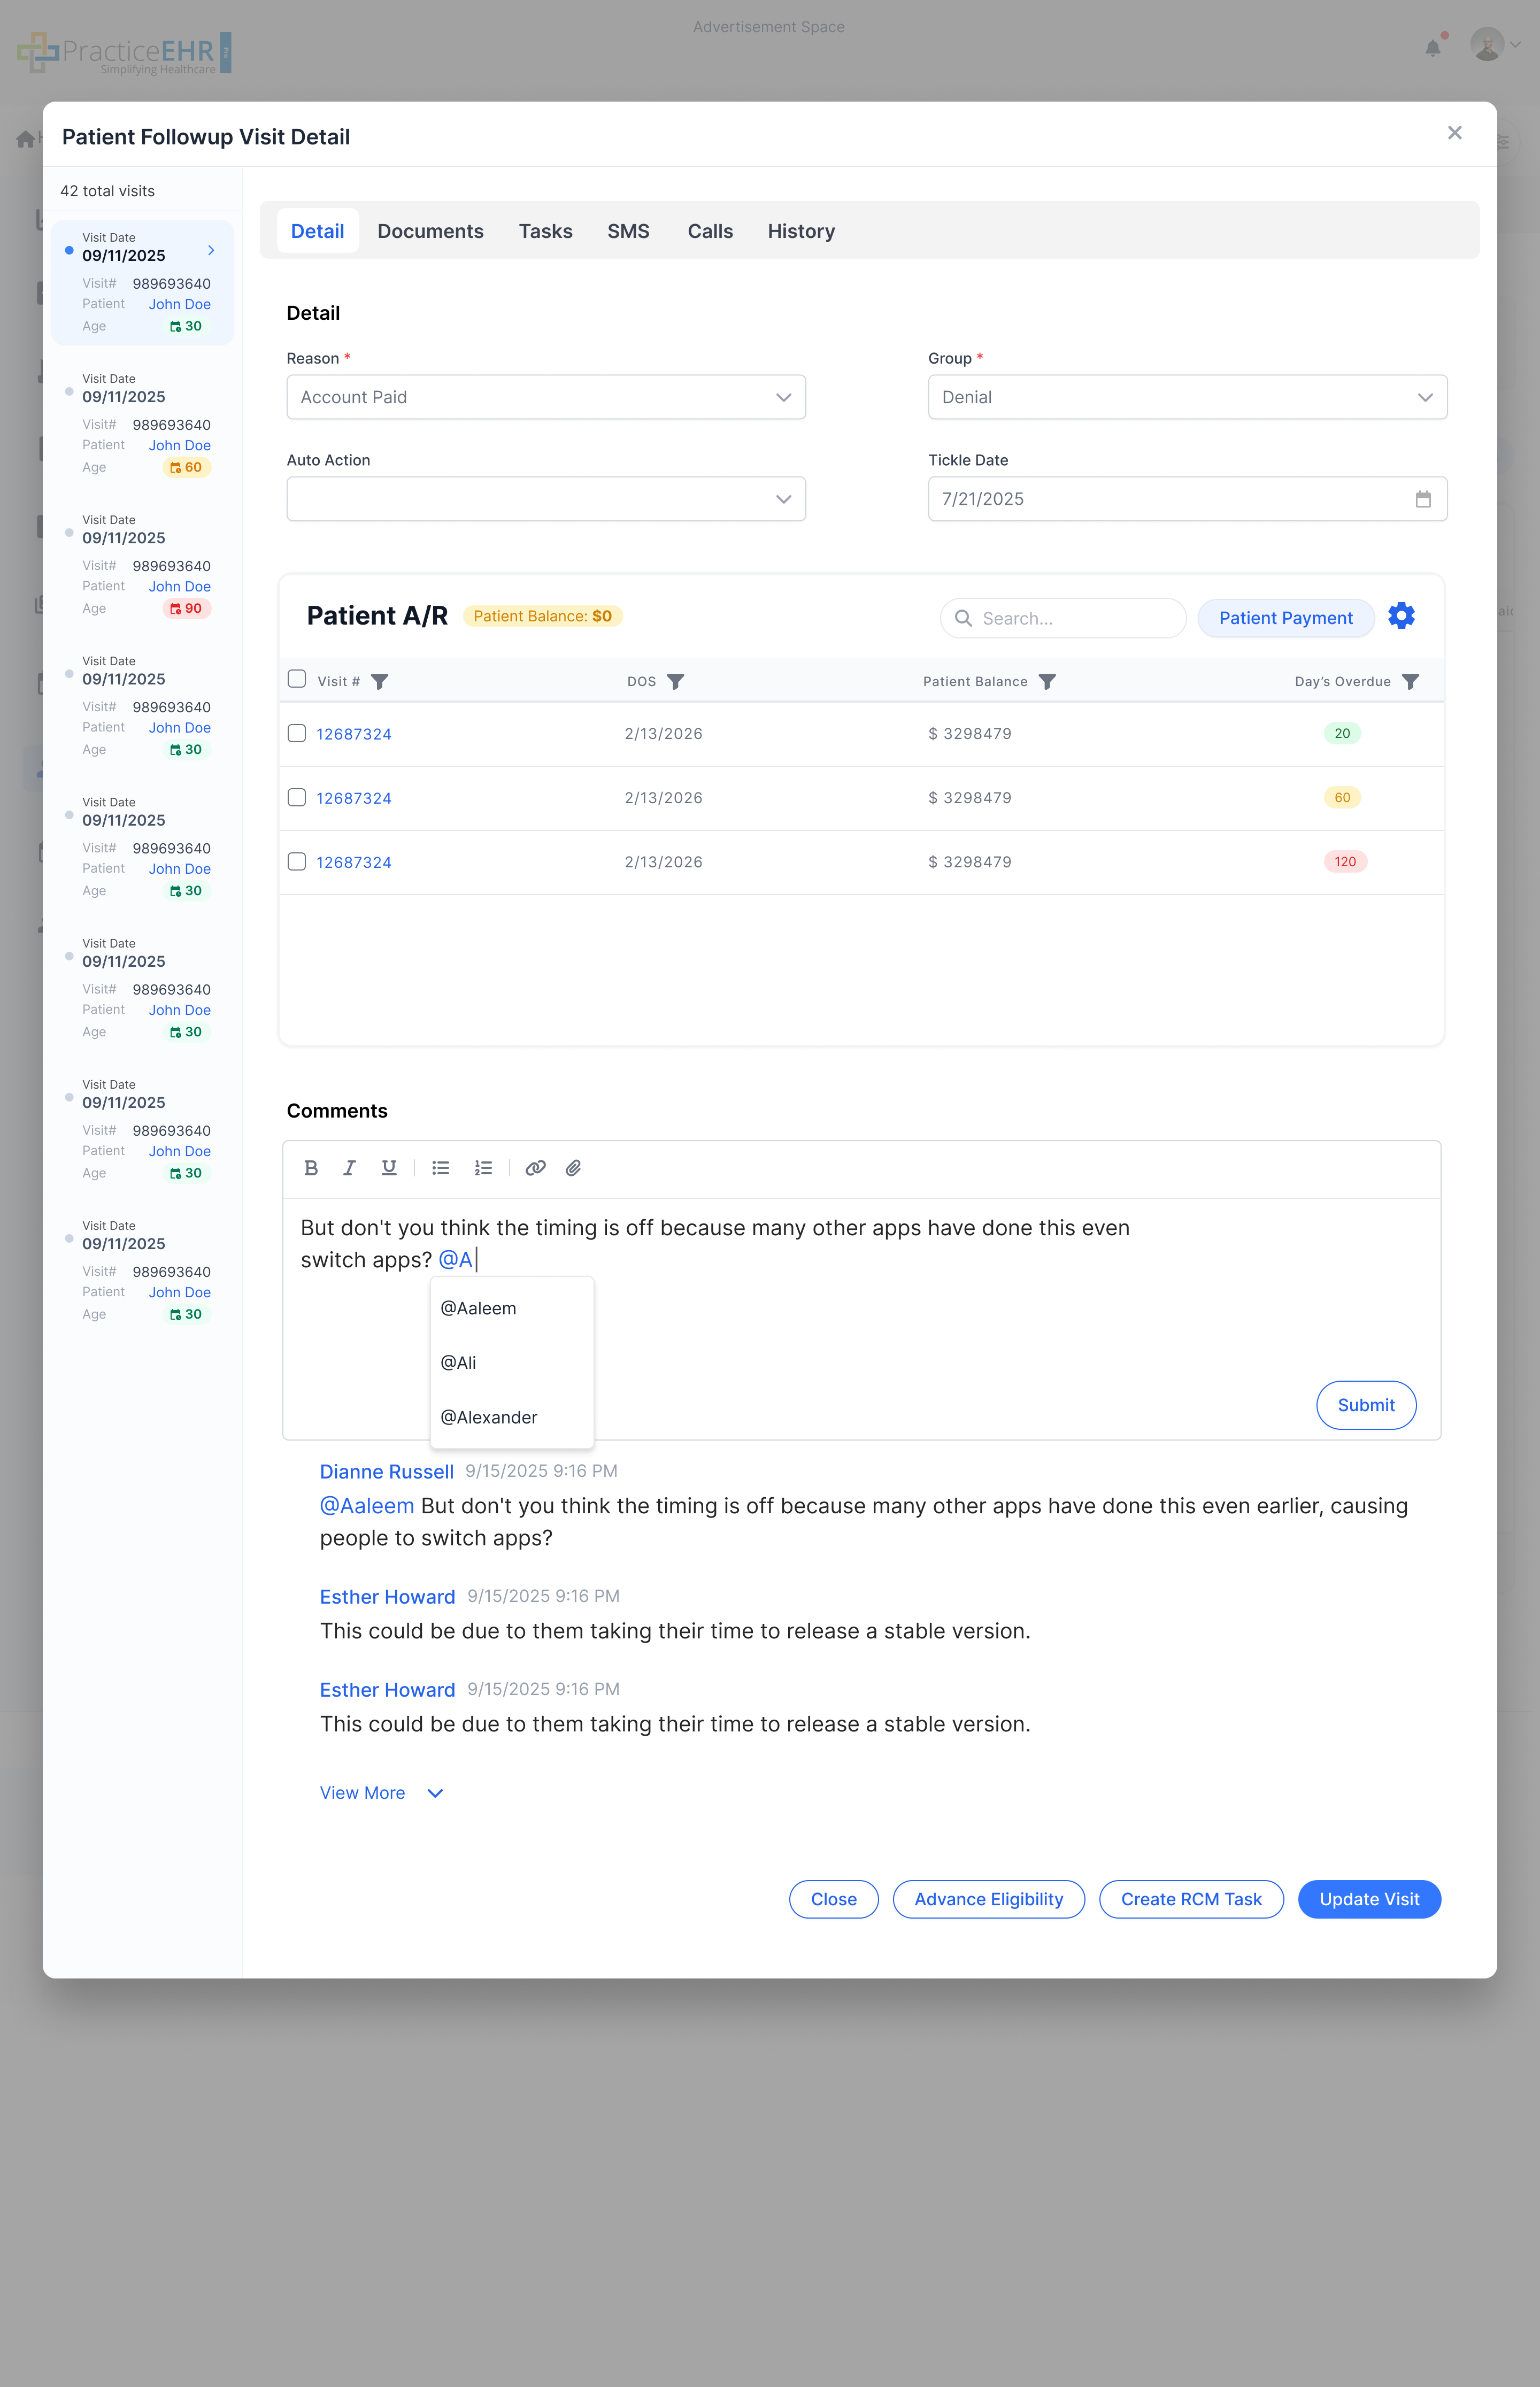Open the History tab

(x=801, y=231)
